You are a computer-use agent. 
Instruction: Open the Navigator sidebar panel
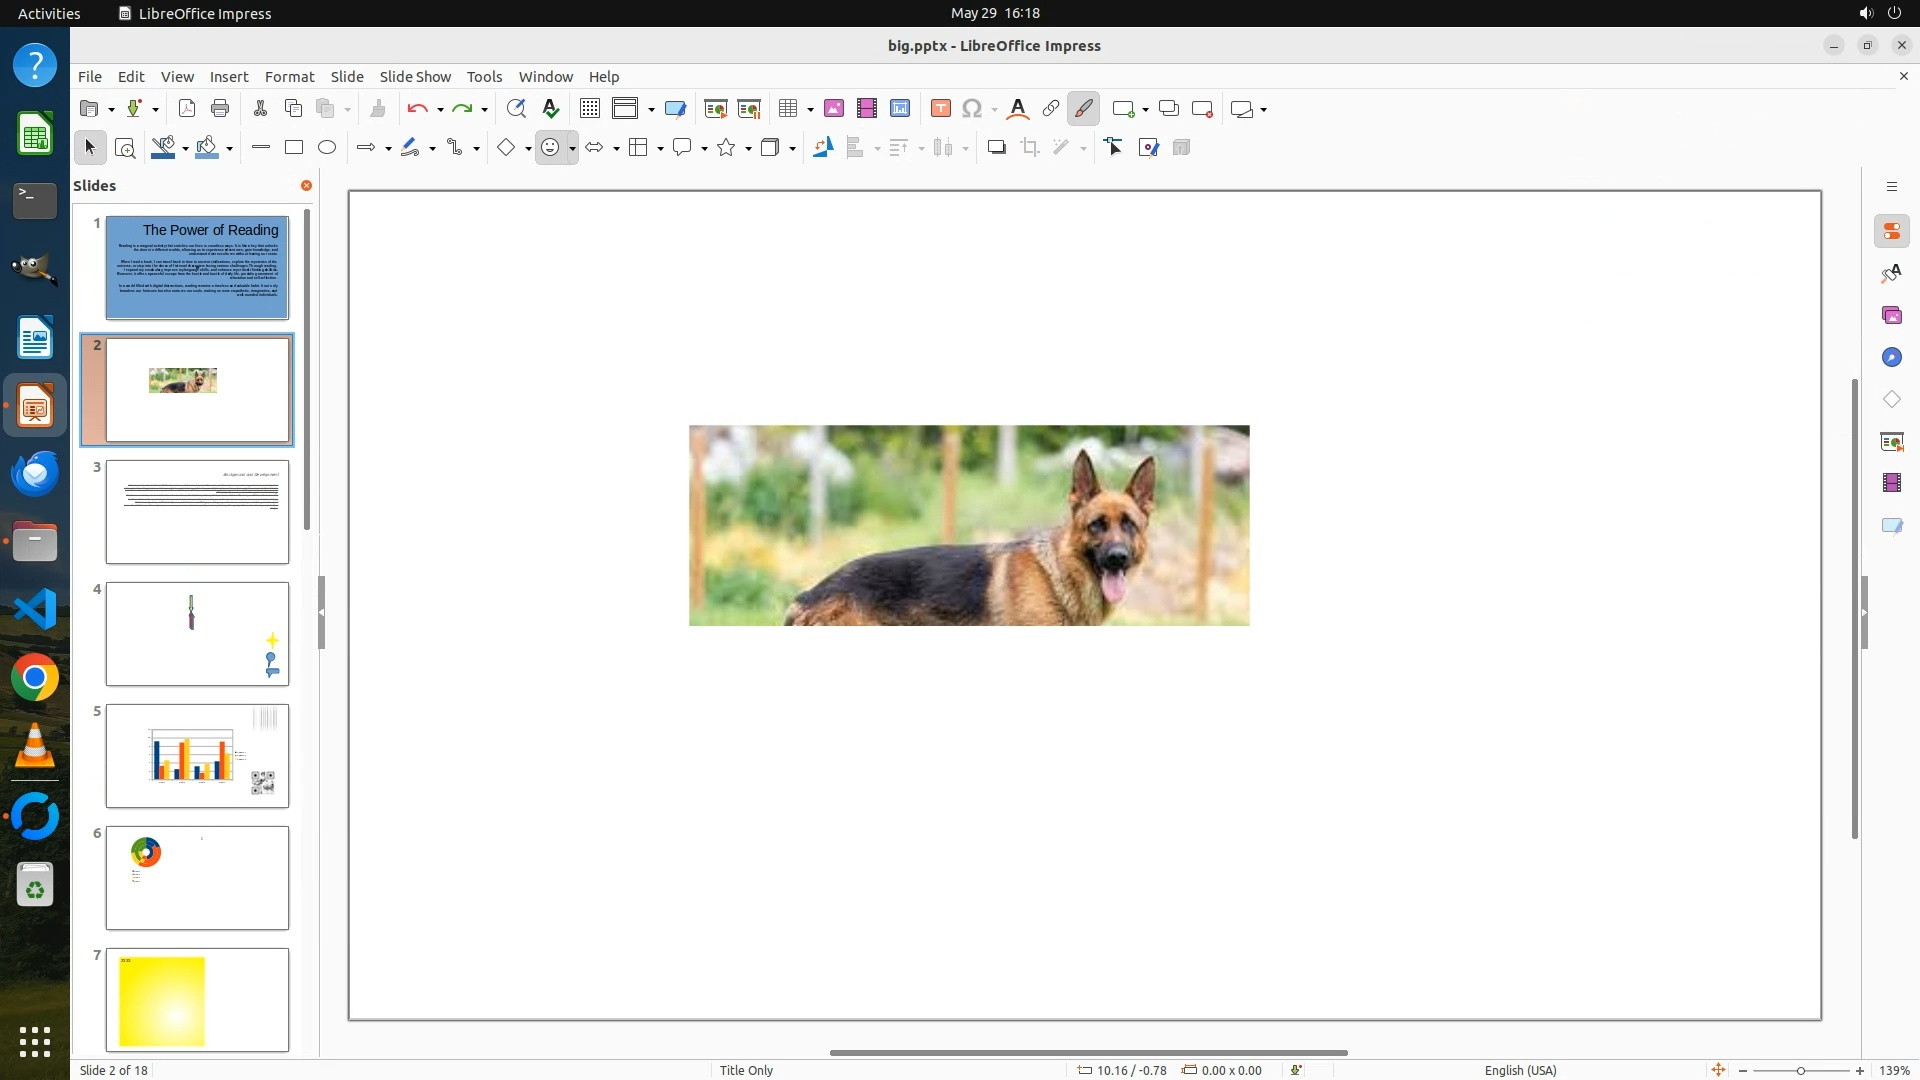coord(1891,358)
